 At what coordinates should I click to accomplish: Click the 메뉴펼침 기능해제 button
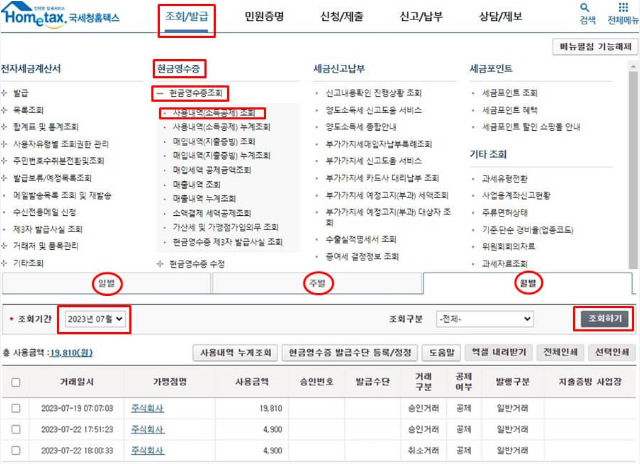594,47
